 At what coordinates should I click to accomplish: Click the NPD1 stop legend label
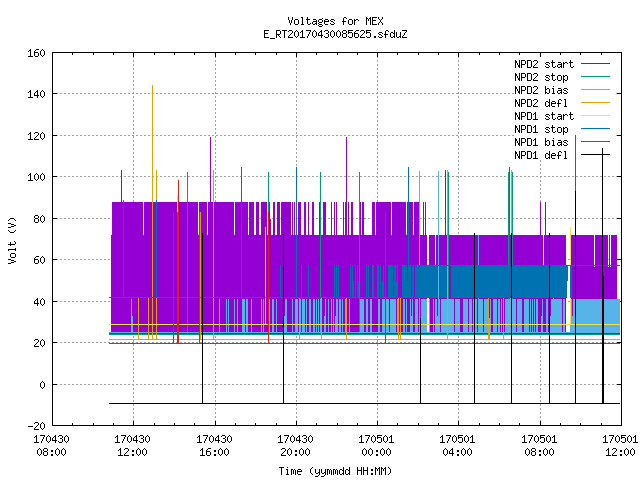coord(541,129)
